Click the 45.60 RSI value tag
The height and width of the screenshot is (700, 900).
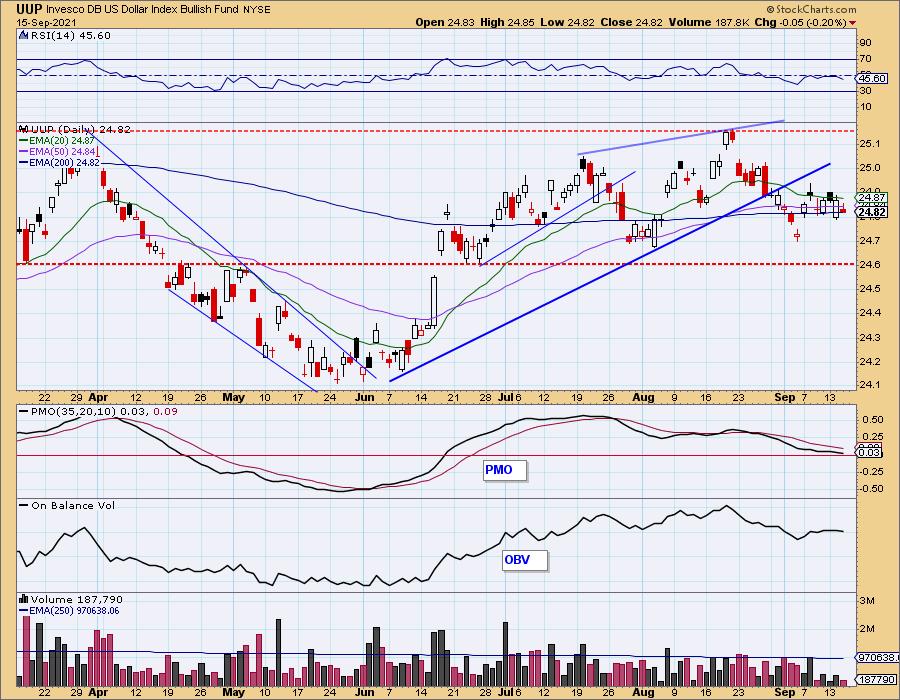(872, 78)
